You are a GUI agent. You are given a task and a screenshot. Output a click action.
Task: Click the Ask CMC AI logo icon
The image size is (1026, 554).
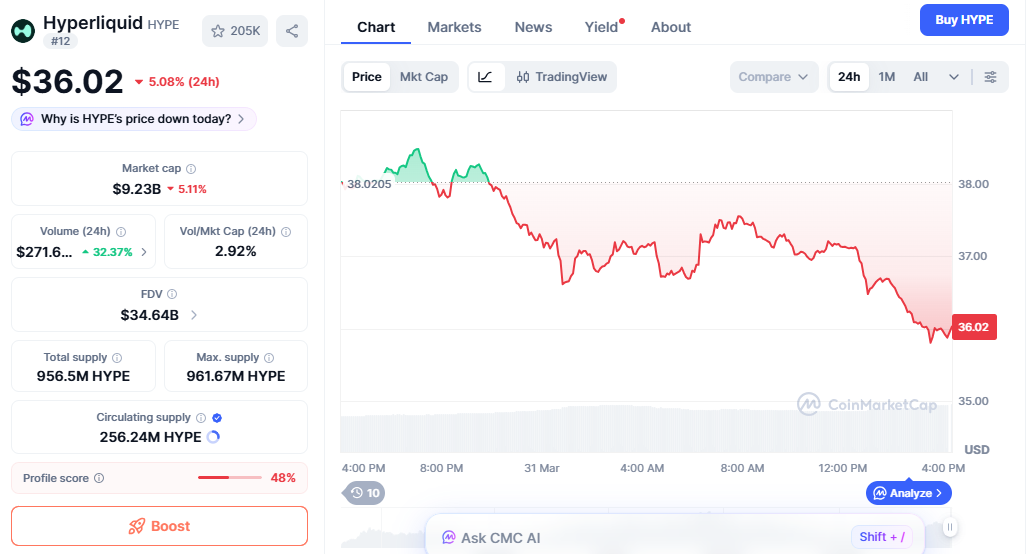click(x=448, y=538)
